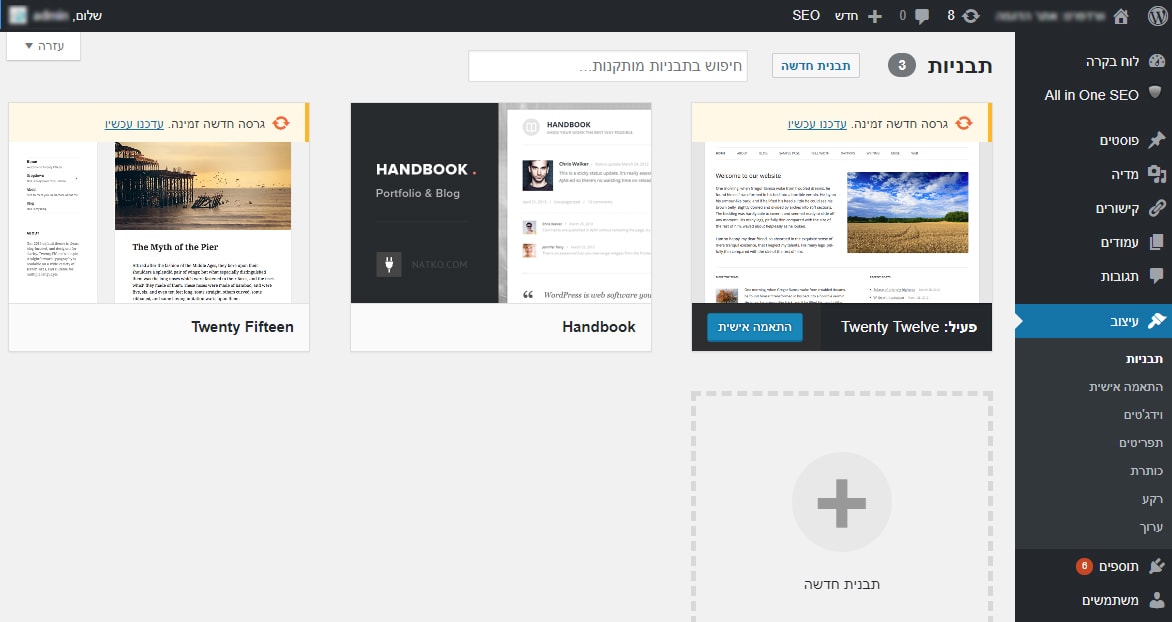
Task: Click the WordPress logo in admin bar
Action: click(x=1157, y=16)
